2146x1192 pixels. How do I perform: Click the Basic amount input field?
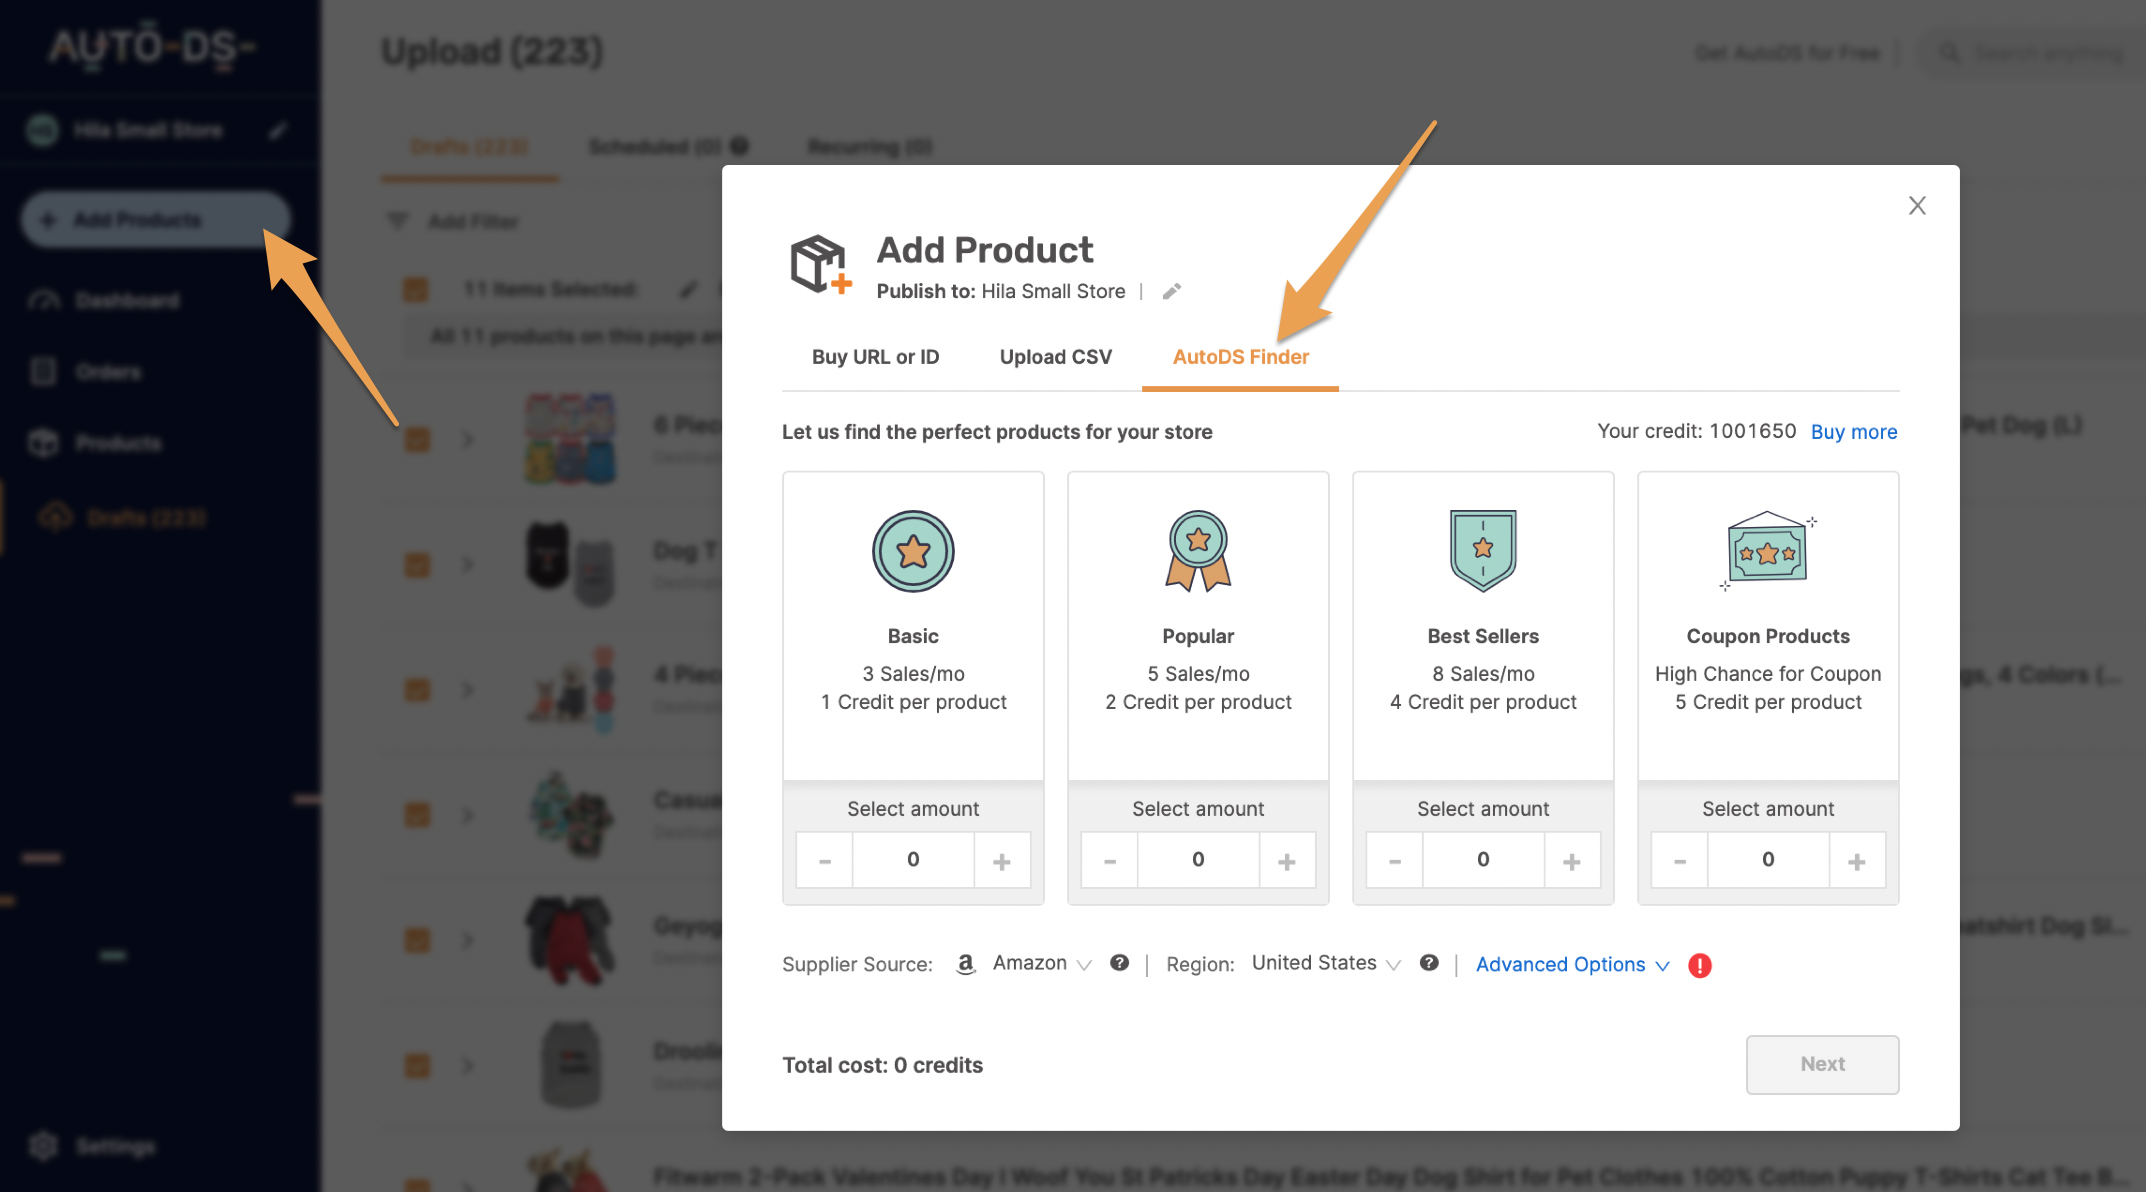(913, 860)
